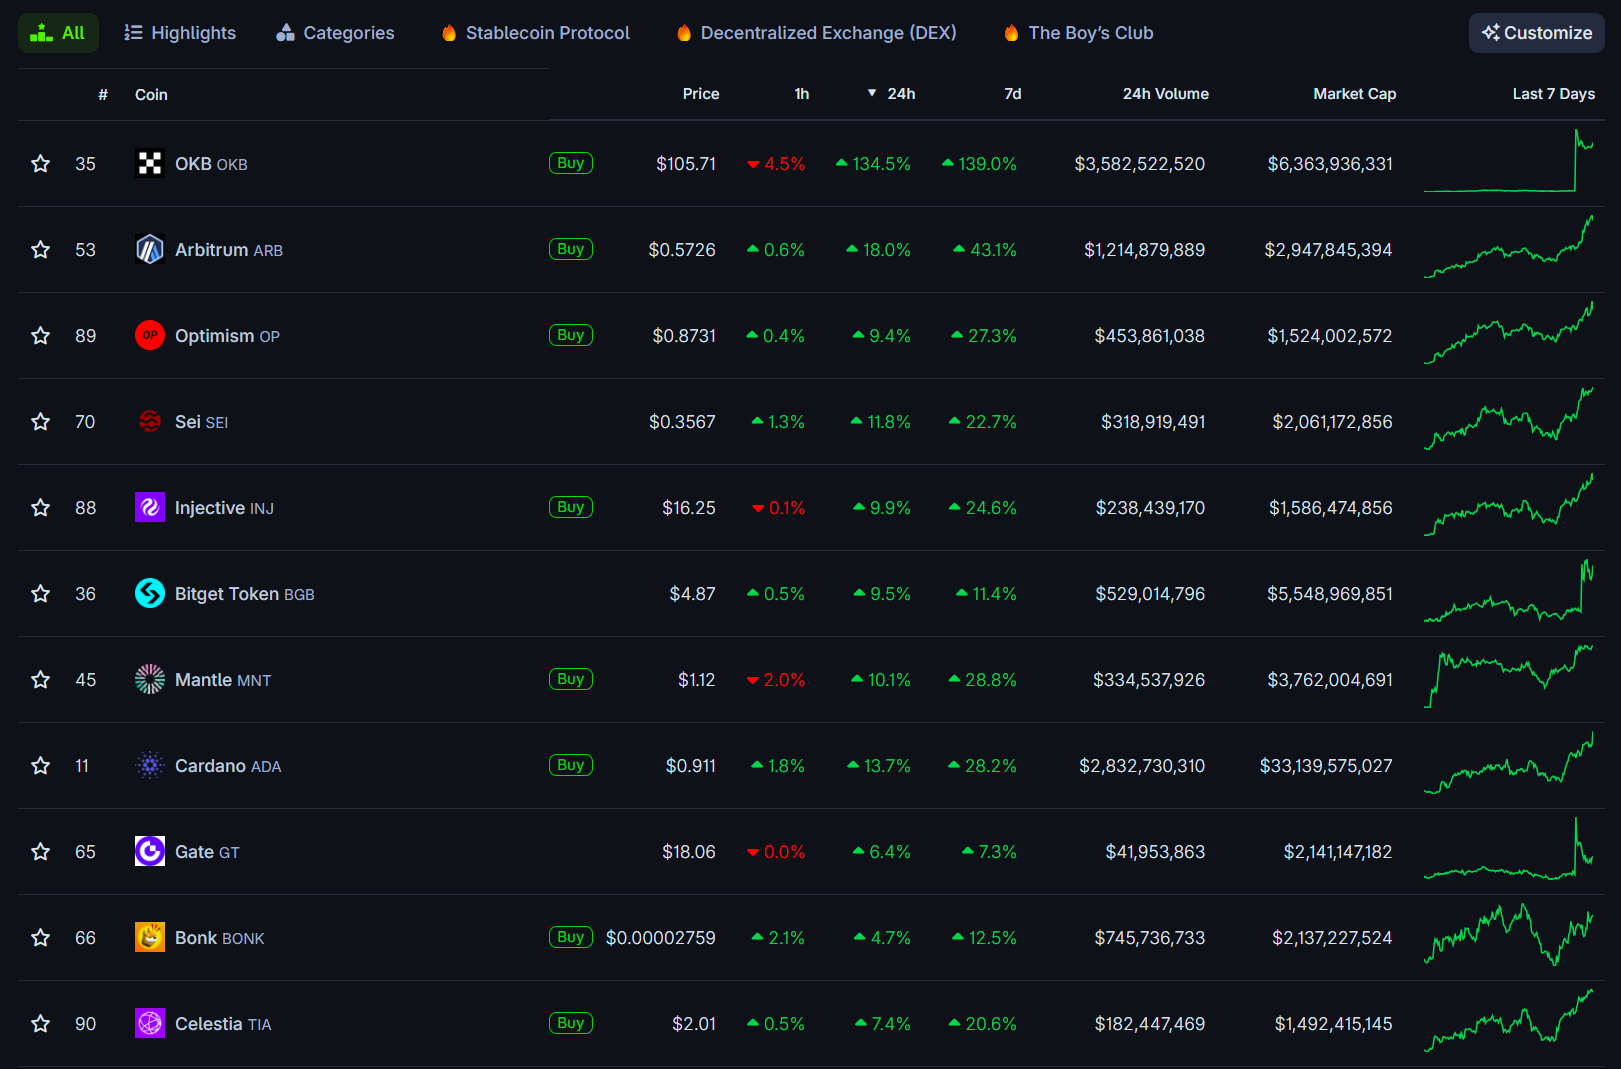
Task: Click the Optimism red logo icon
Action: 149,336
